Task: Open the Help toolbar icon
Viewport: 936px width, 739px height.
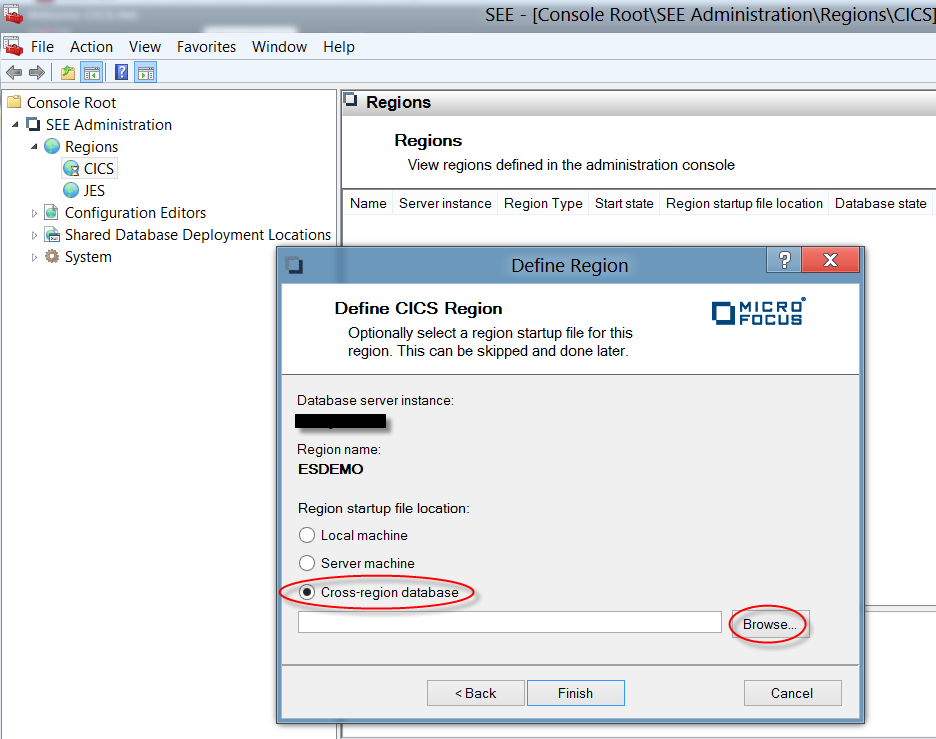Action: (x=121, y=72)
